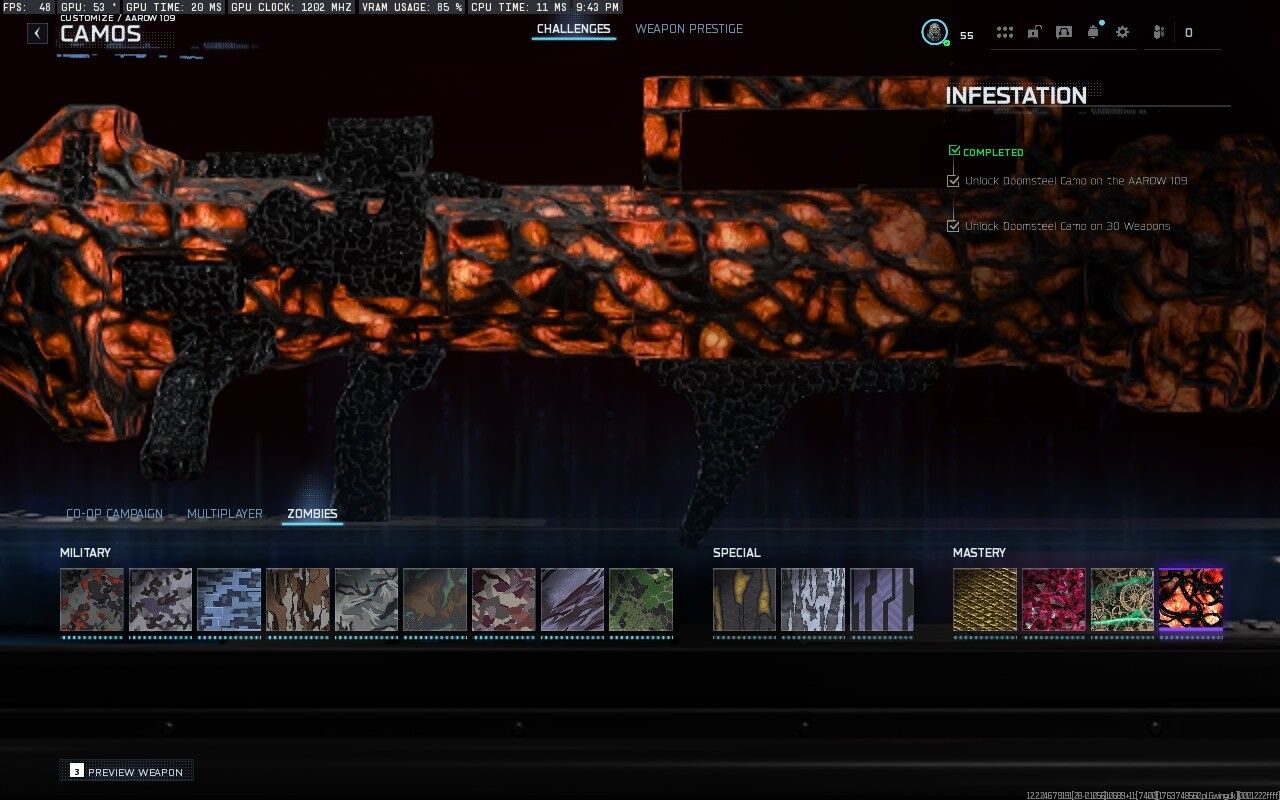Viewport: 1280px width, 800px height.
Task: Select the red and gray splotch Military camo
Action: pos(92,600)
